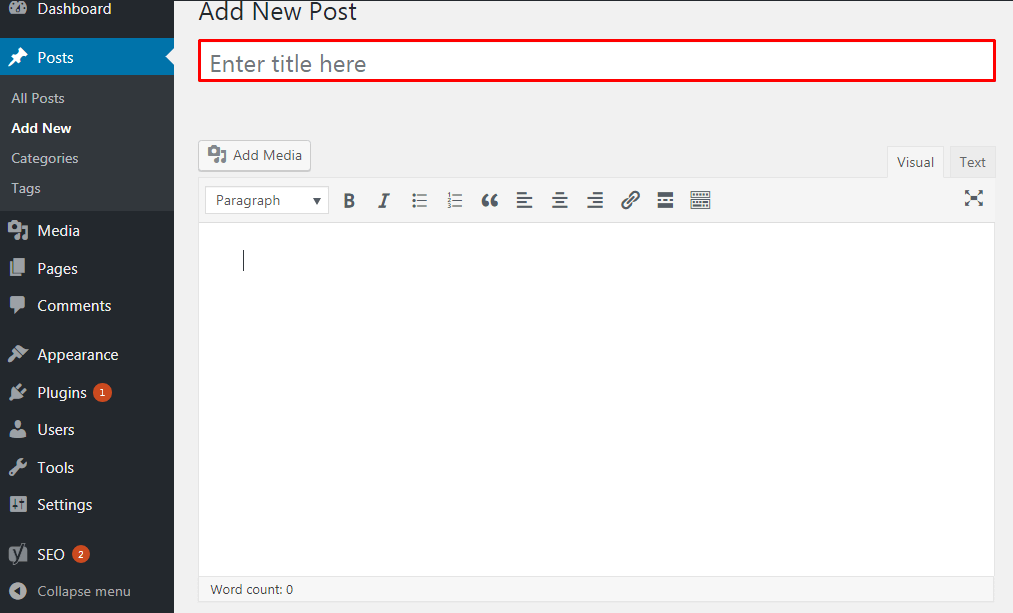Click the Pages sidebar icon
Image resolution: width=1013 pixels, height=613 pixels.
tap(18, 267)
